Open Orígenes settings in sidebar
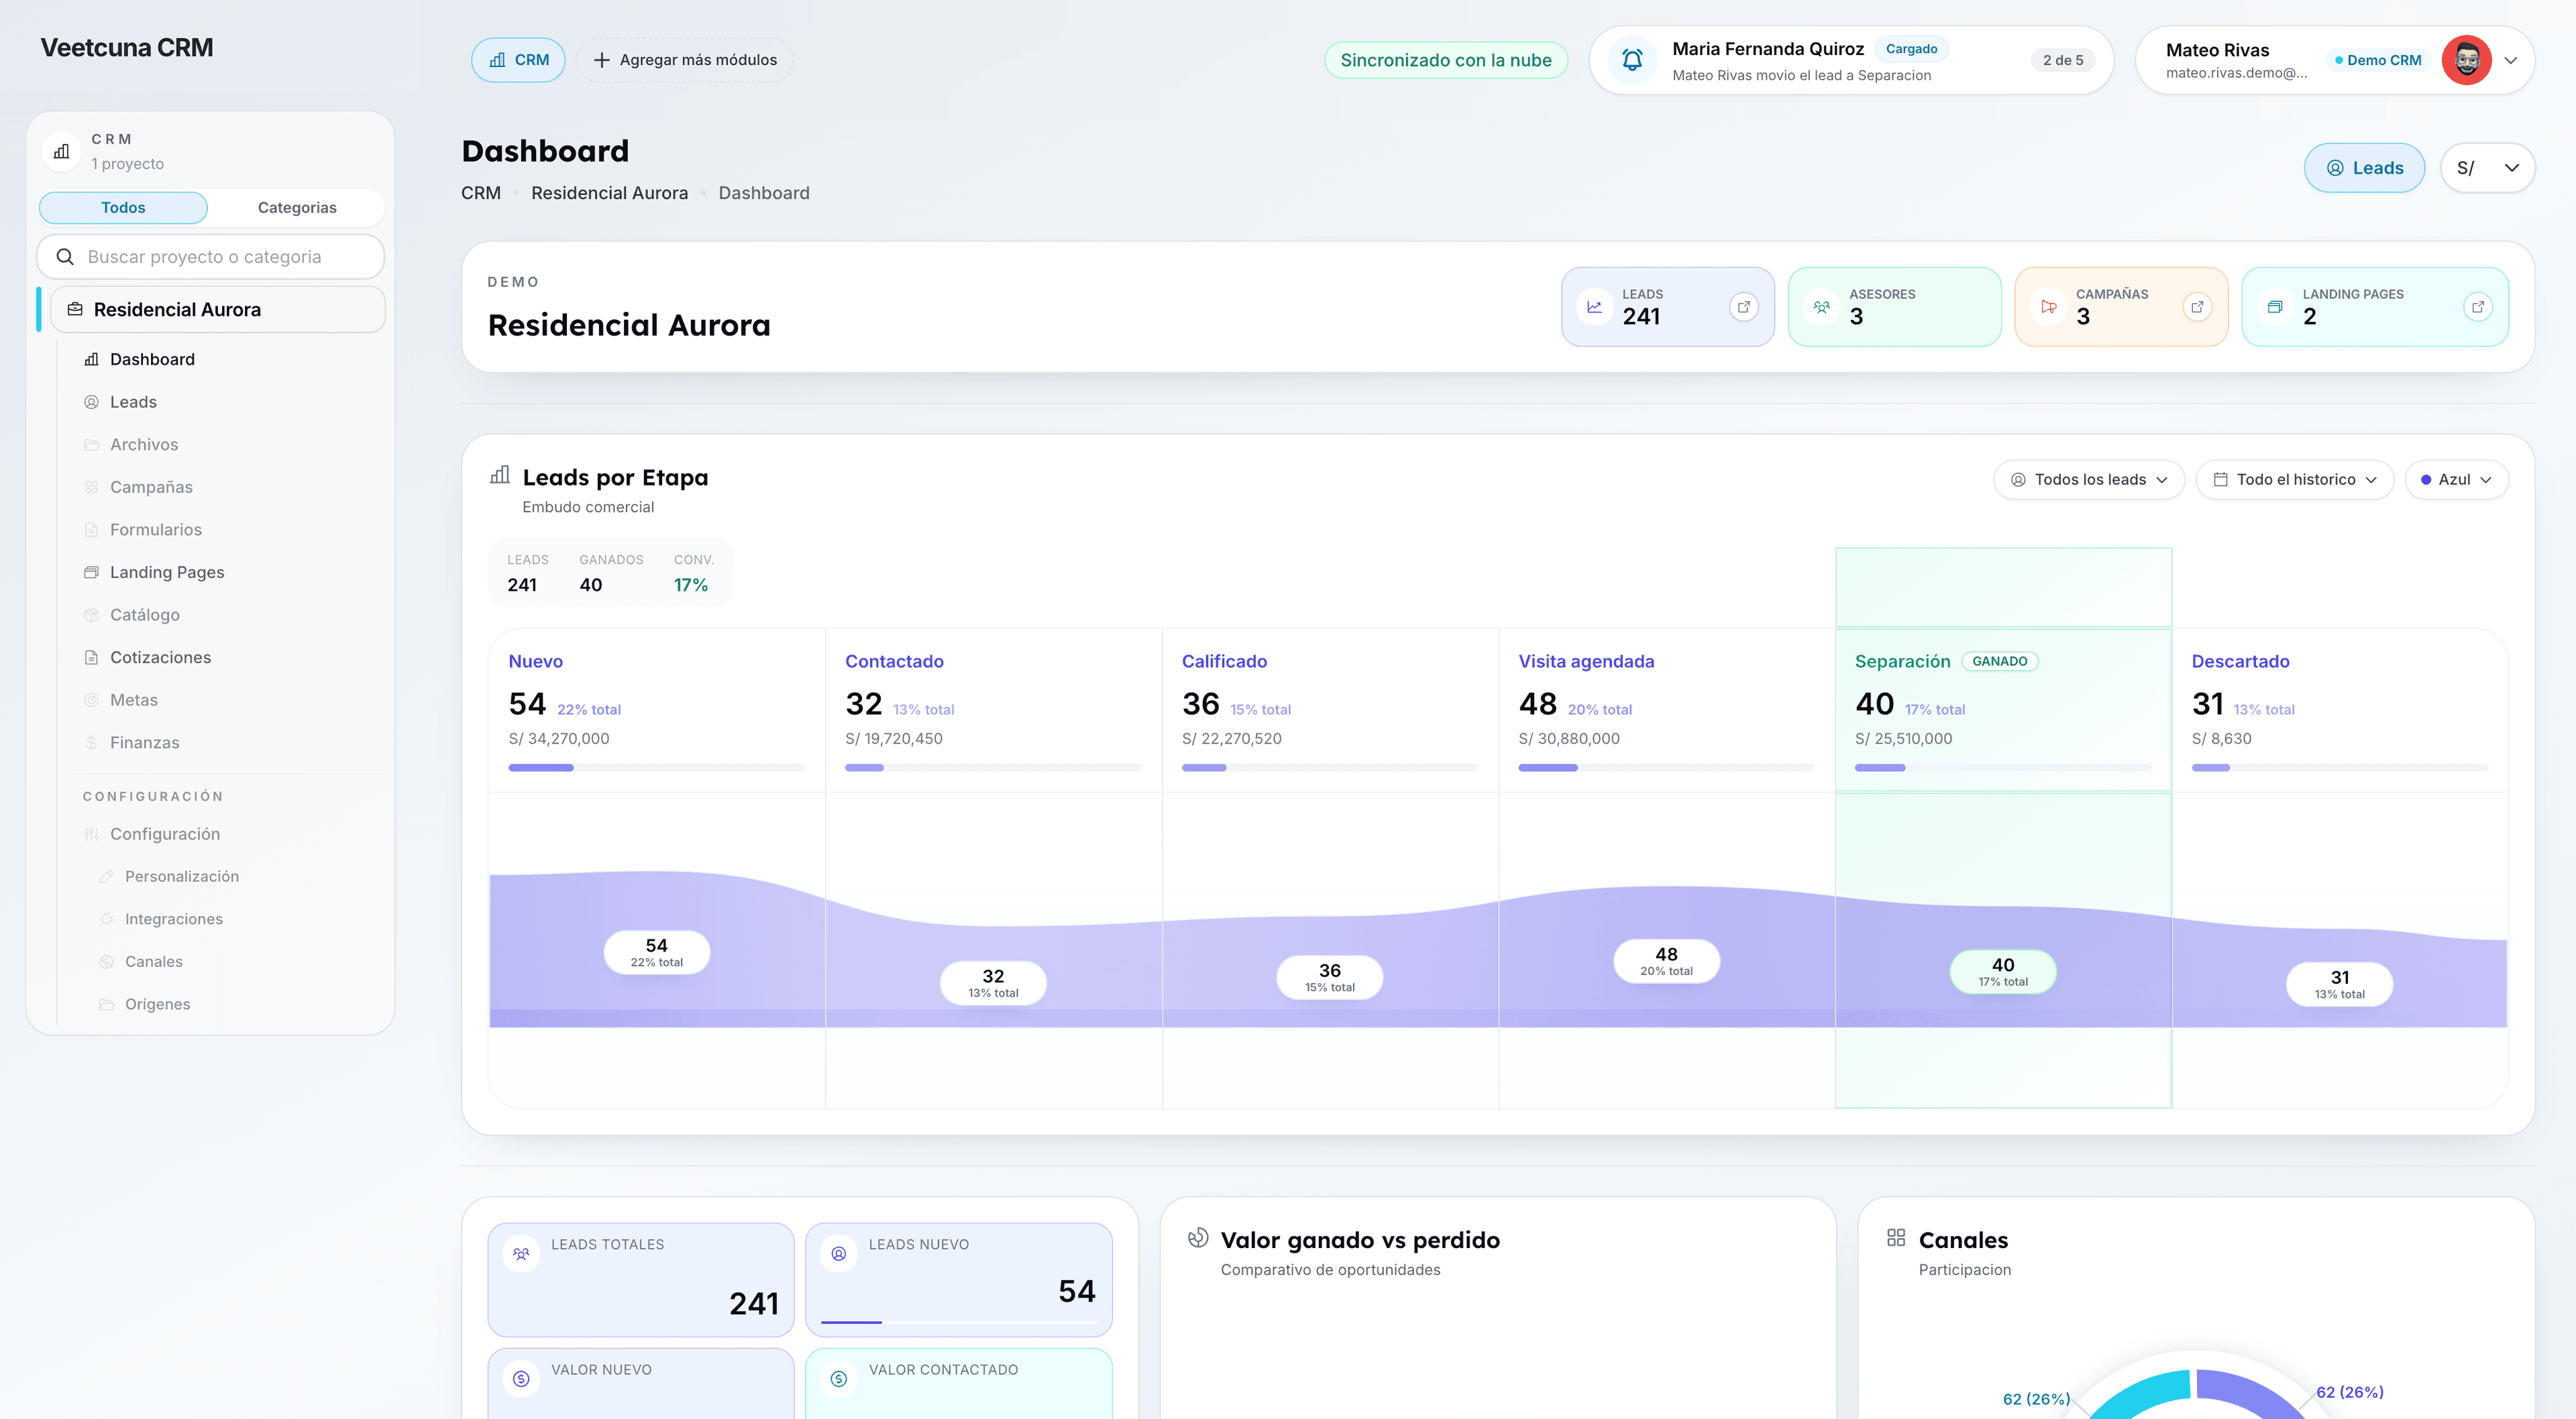Image resolution: width=2576 pixels, height=1419 pixels. point(157,1004)
